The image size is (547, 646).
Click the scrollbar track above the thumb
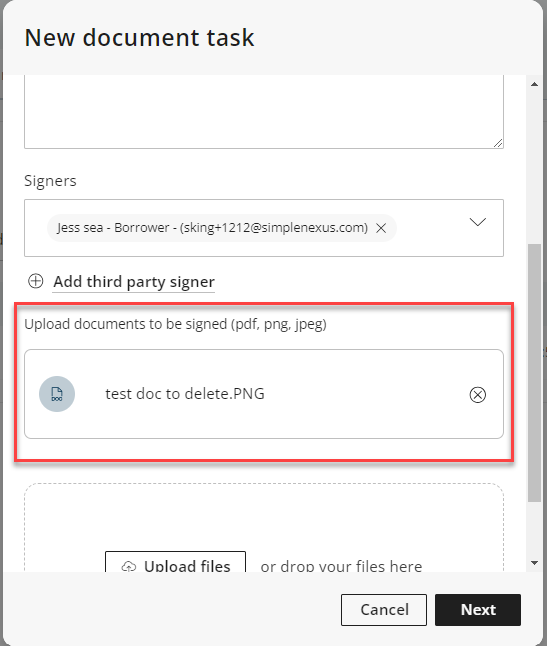(535, 167)
